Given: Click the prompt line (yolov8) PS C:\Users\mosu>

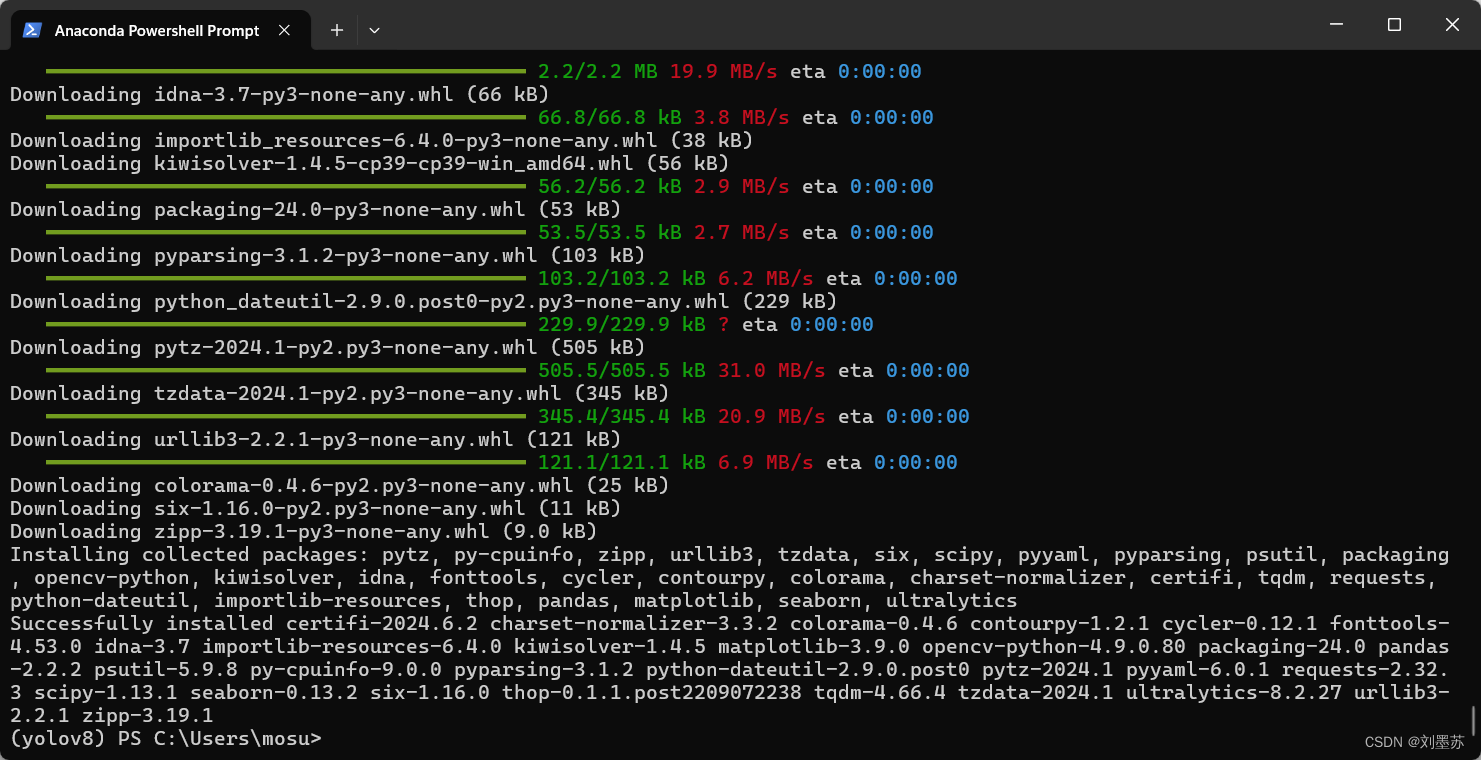Looking at the screenshot, I should 166,739.
